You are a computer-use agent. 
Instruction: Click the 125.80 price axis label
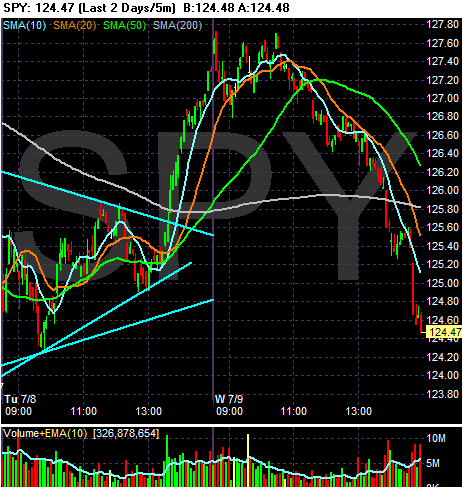[442, 209]
